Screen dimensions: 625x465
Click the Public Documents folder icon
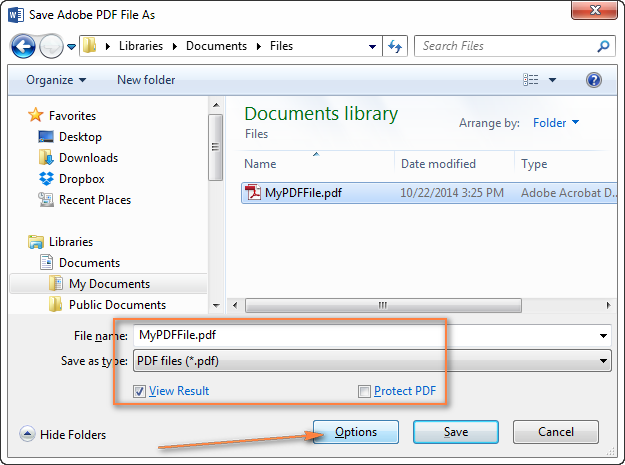(55, 304)
